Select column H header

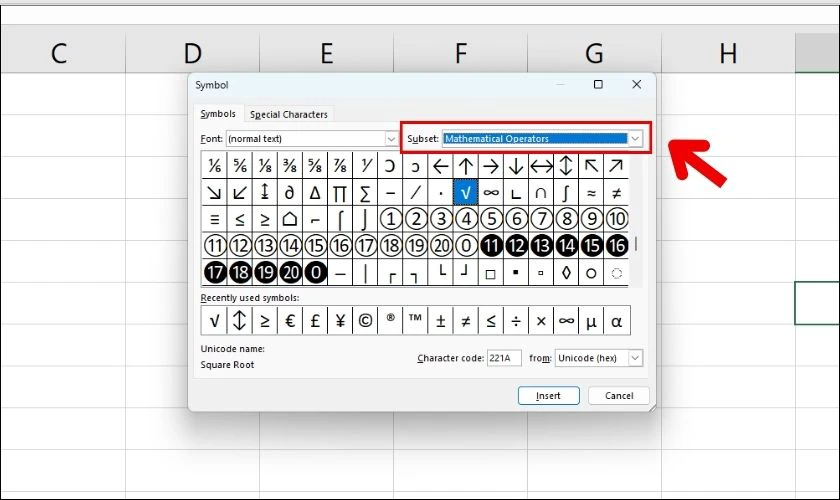[x=728, y=53]
